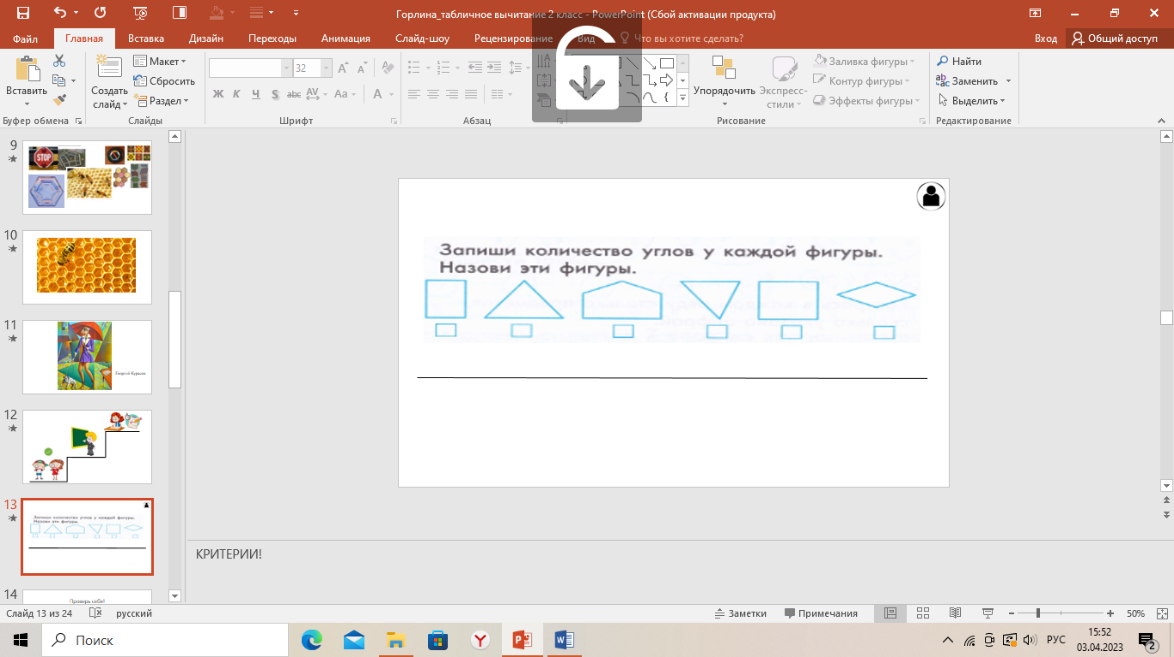Click the Redo arrow icon
This screenshot has width=1174, height=657.
[x=100, y=13]
